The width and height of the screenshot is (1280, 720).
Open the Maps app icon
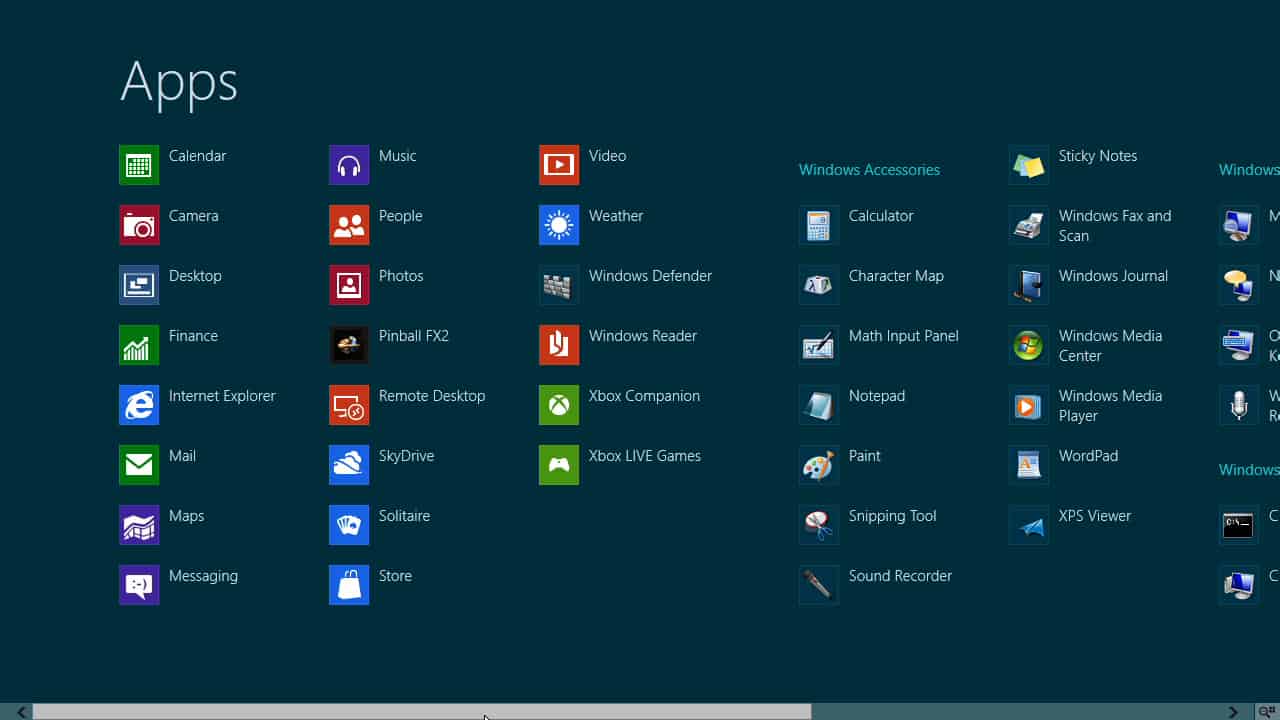(x=139, y=525)
